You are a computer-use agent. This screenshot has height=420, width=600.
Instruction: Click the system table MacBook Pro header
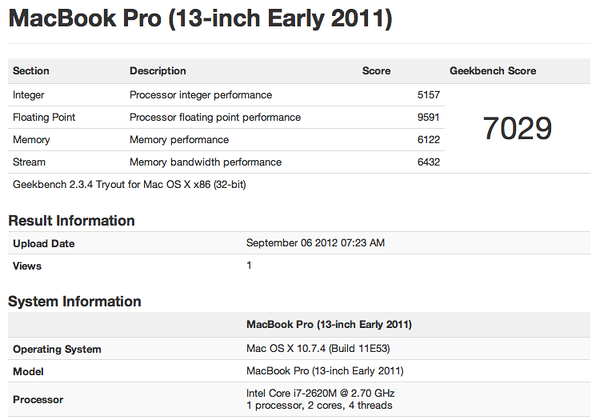[329, 324]
